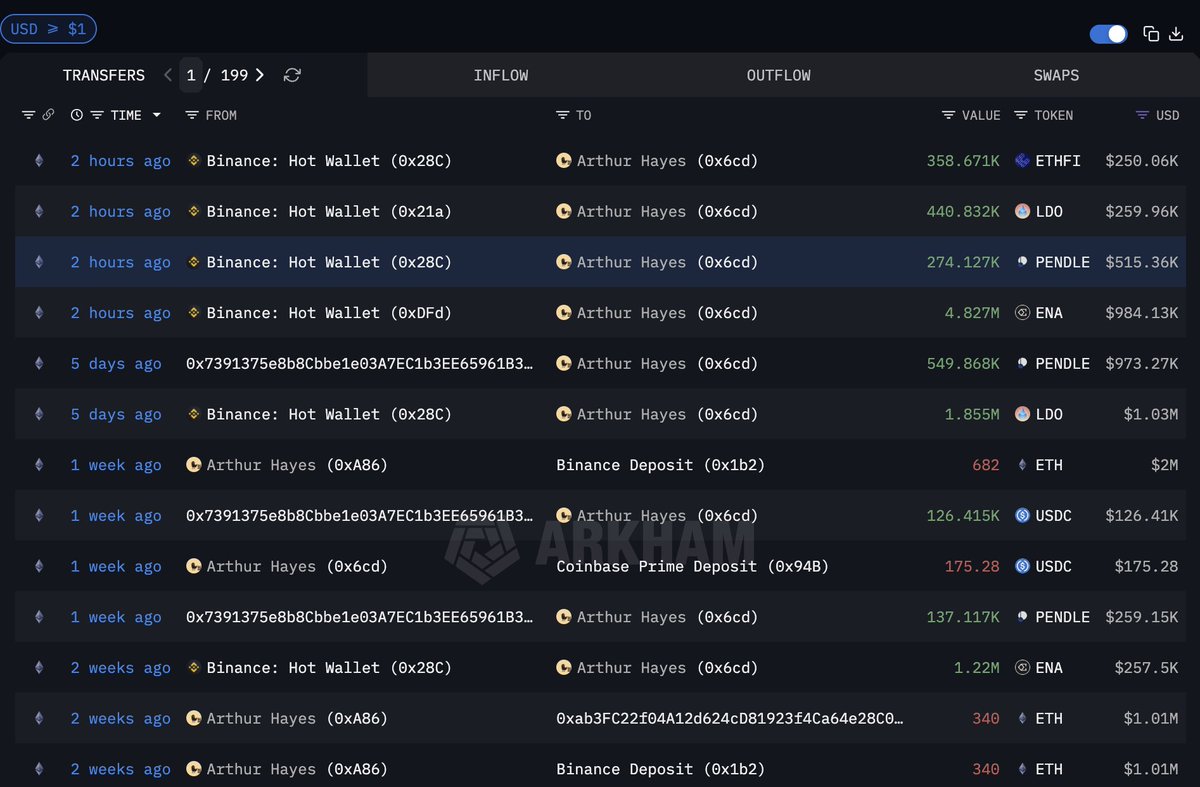Click the filter icon beside FROM header
This screenshot has width=1200, height=787.
(x=192, y=115)
